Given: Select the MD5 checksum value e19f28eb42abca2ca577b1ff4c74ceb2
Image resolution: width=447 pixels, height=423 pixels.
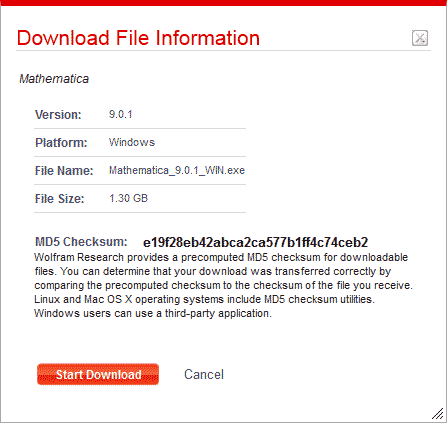Looking at the screenshot, I should 255,242.
